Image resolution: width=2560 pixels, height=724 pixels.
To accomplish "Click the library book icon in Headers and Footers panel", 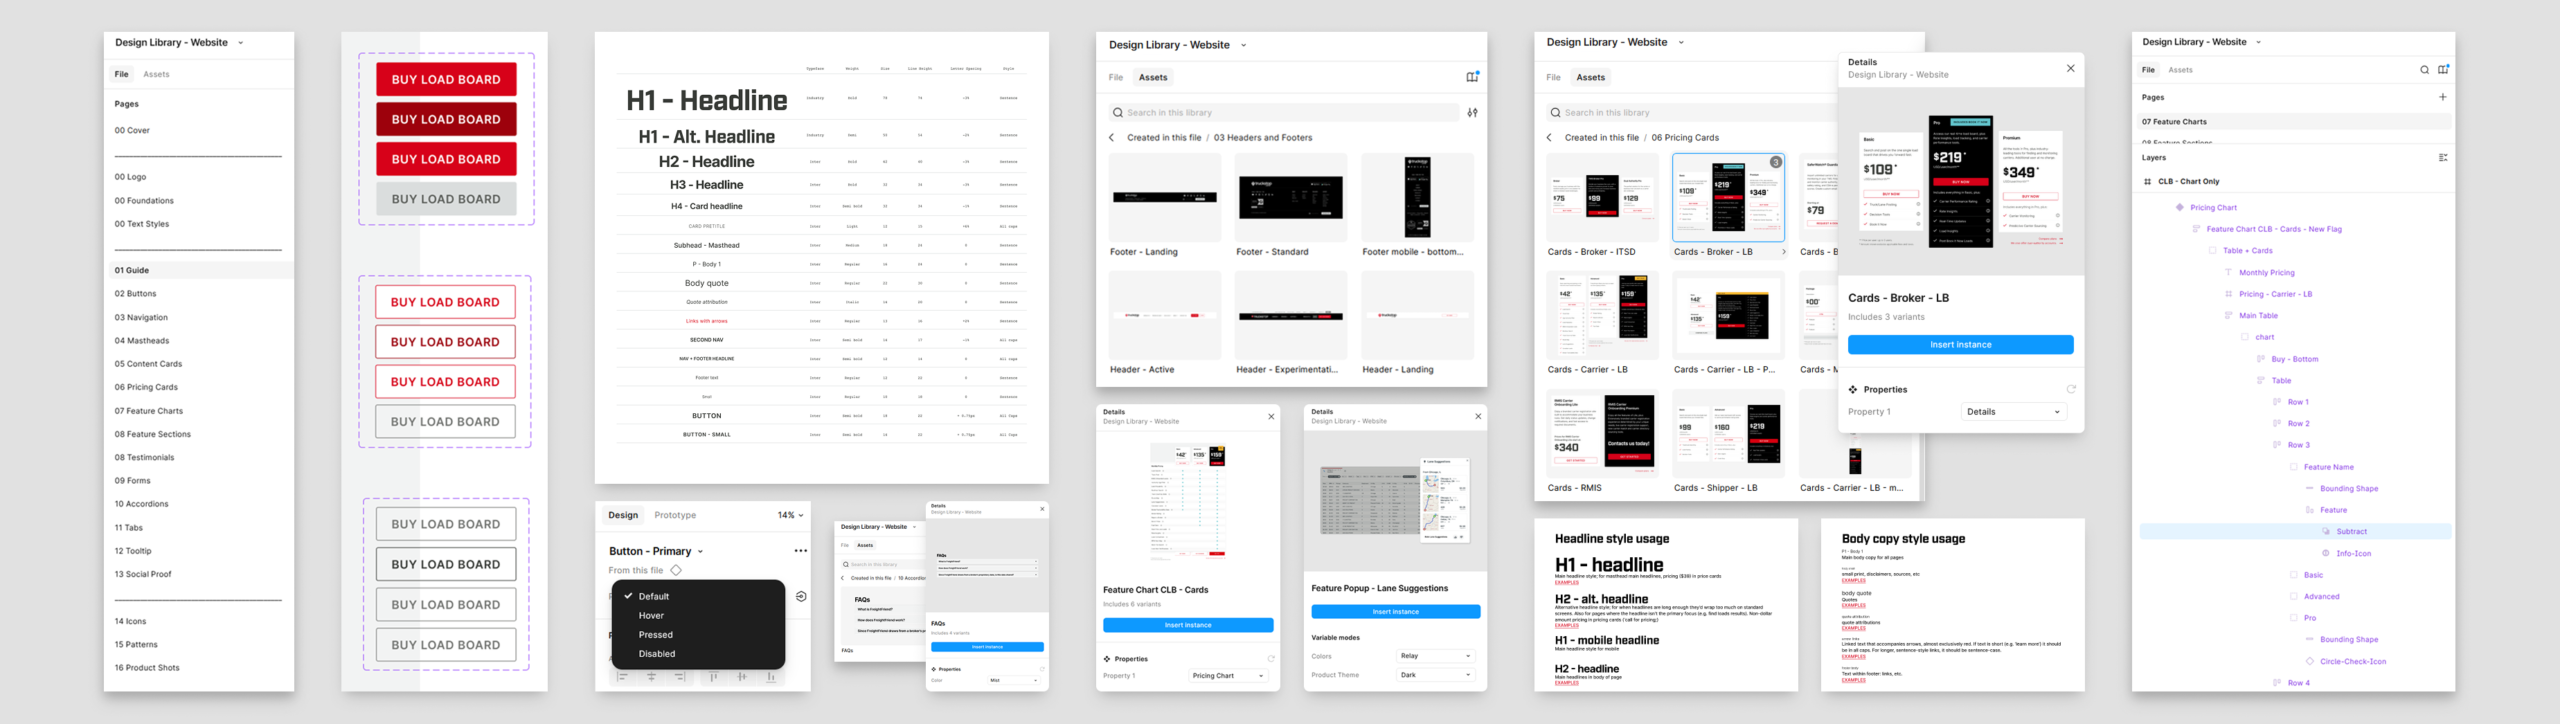I will [1472, 77].
